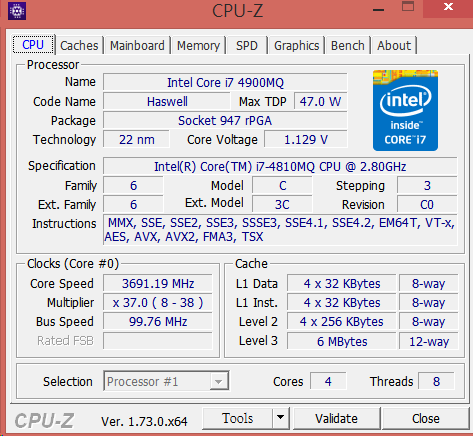Click the CPU-Z app icon in title bar

coord(17,11)
